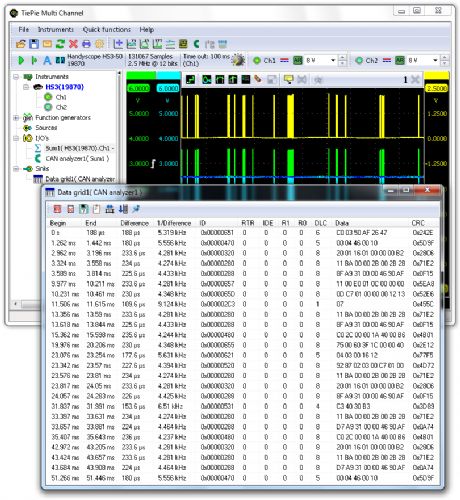The image size is (460, 500).
Task: Click the clipboard copy icon in Data grid
Action: [96, 209]
